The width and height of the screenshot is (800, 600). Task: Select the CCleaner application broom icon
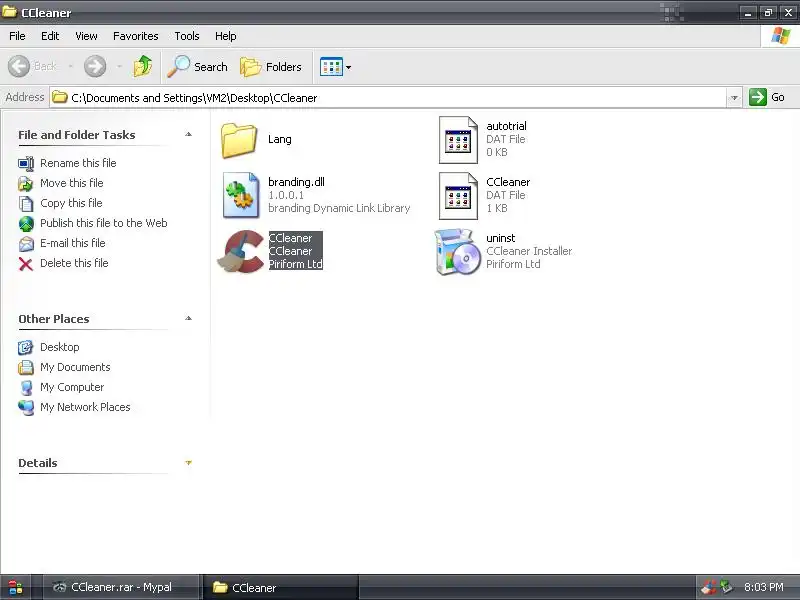tap(241, 252)
